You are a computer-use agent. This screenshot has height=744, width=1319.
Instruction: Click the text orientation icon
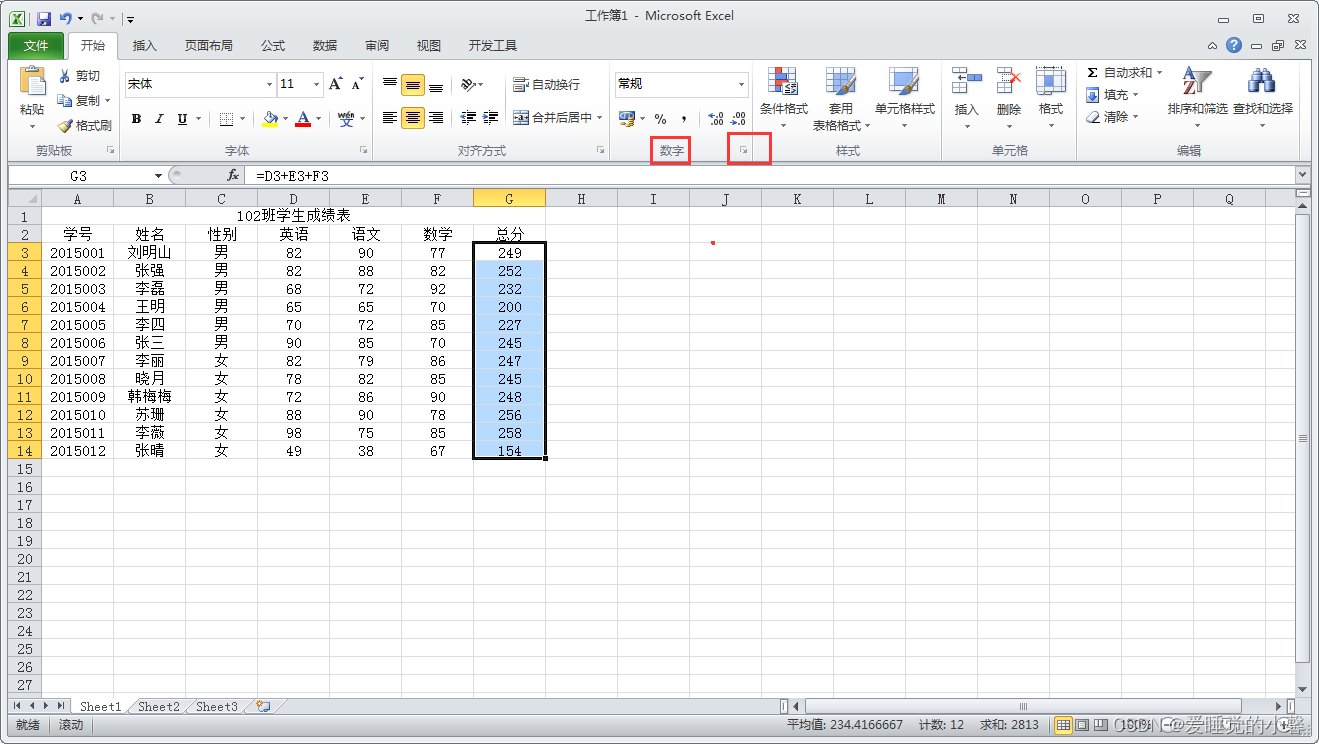click(468, 85)
